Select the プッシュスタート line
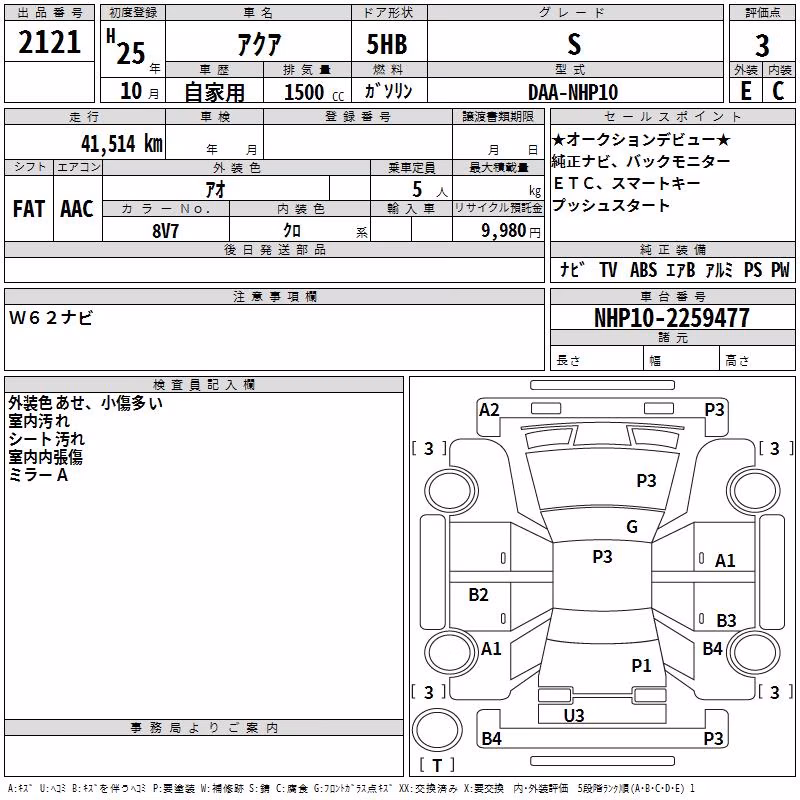Viewport: 800px width, 800px height. [611, 205]
